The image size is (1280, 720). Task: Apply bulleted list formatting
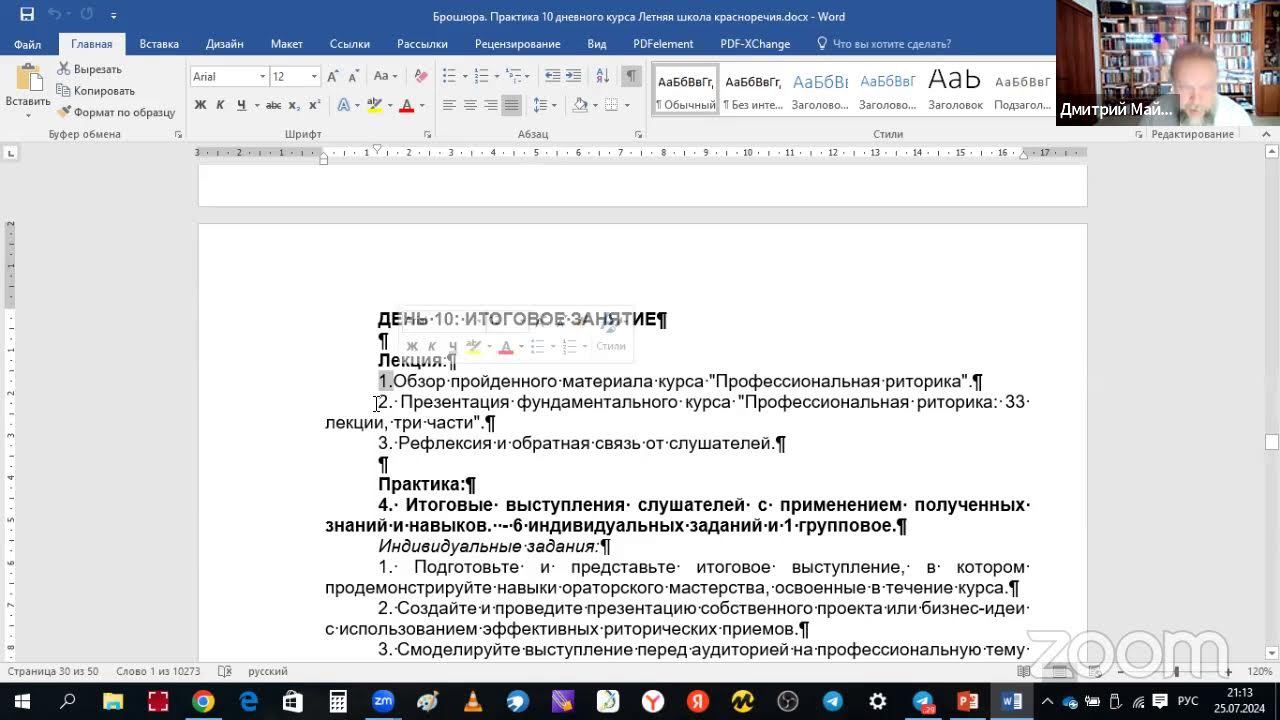(x=449, y=76)
